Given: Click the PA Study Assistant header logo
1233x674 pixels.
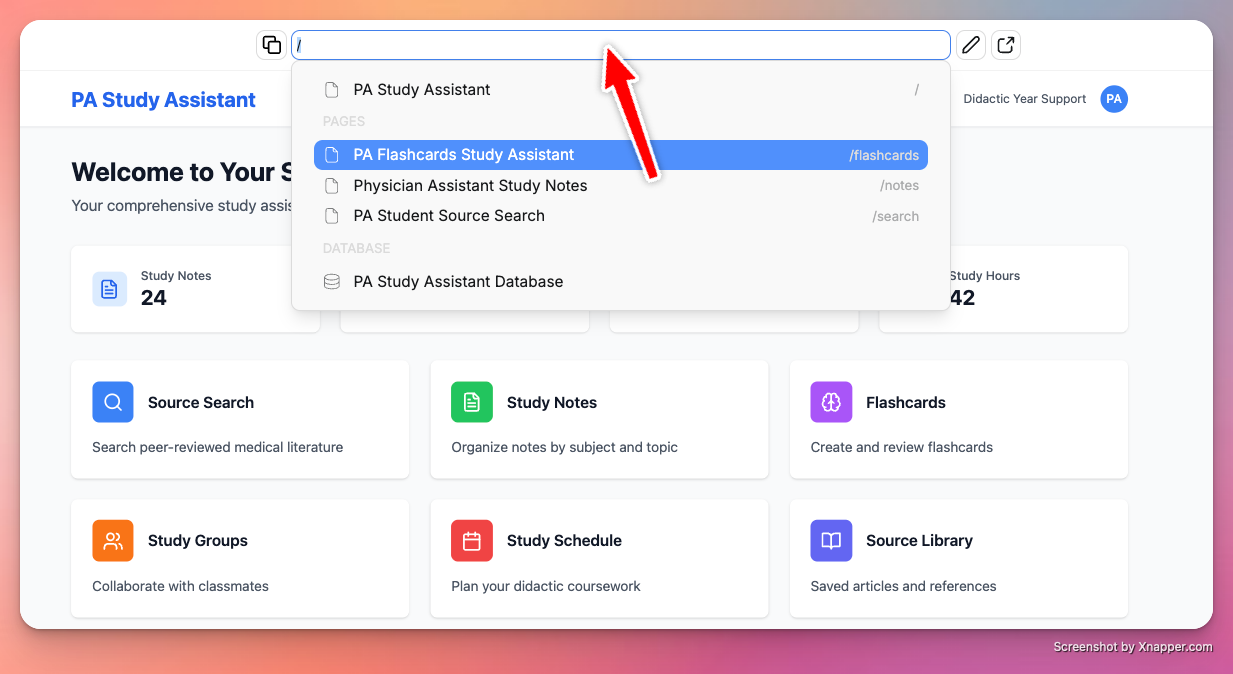Looking at the screenshot, I should [164, 100].
